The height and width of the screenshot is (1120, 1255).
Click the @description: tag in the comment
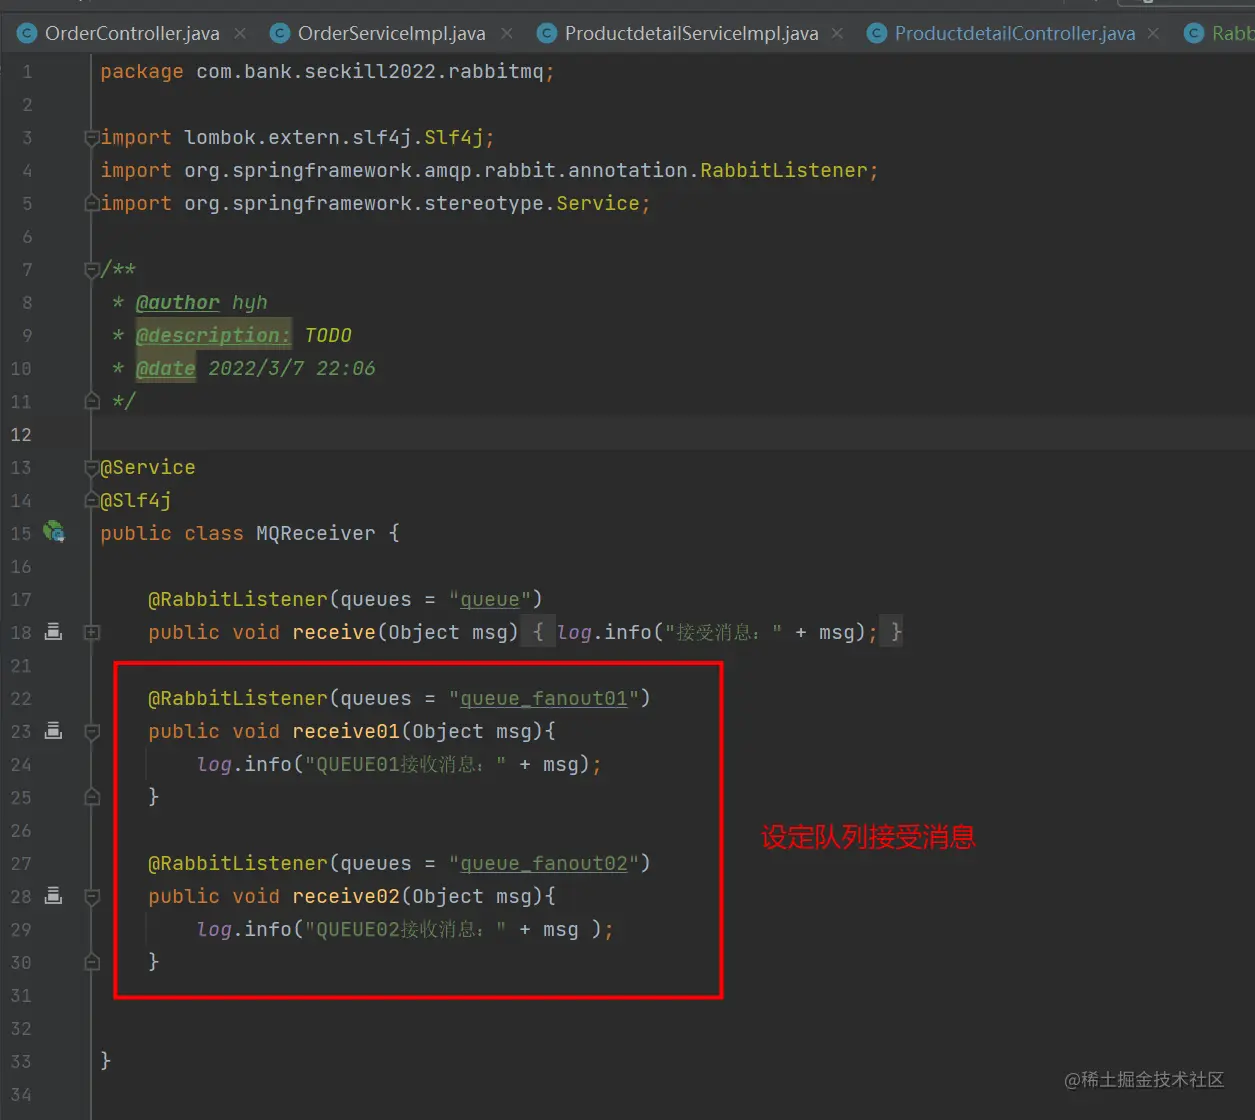pyautogui.click(x=213, y=335)
